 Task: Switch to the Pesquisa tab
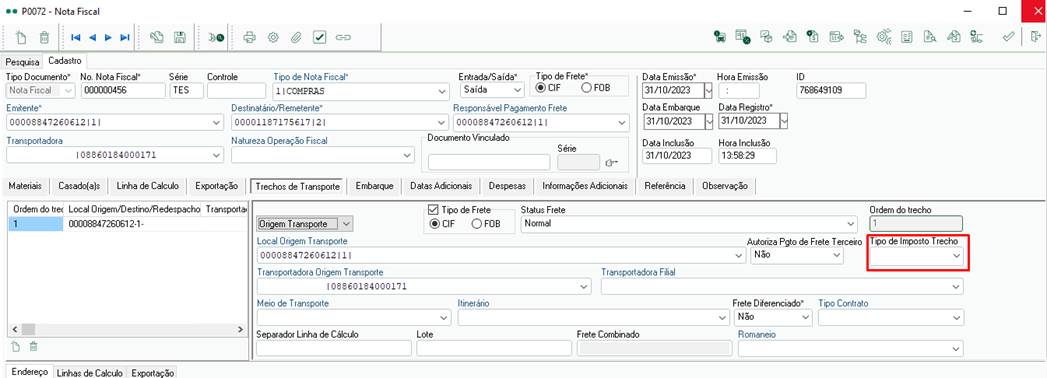point(23,61)
